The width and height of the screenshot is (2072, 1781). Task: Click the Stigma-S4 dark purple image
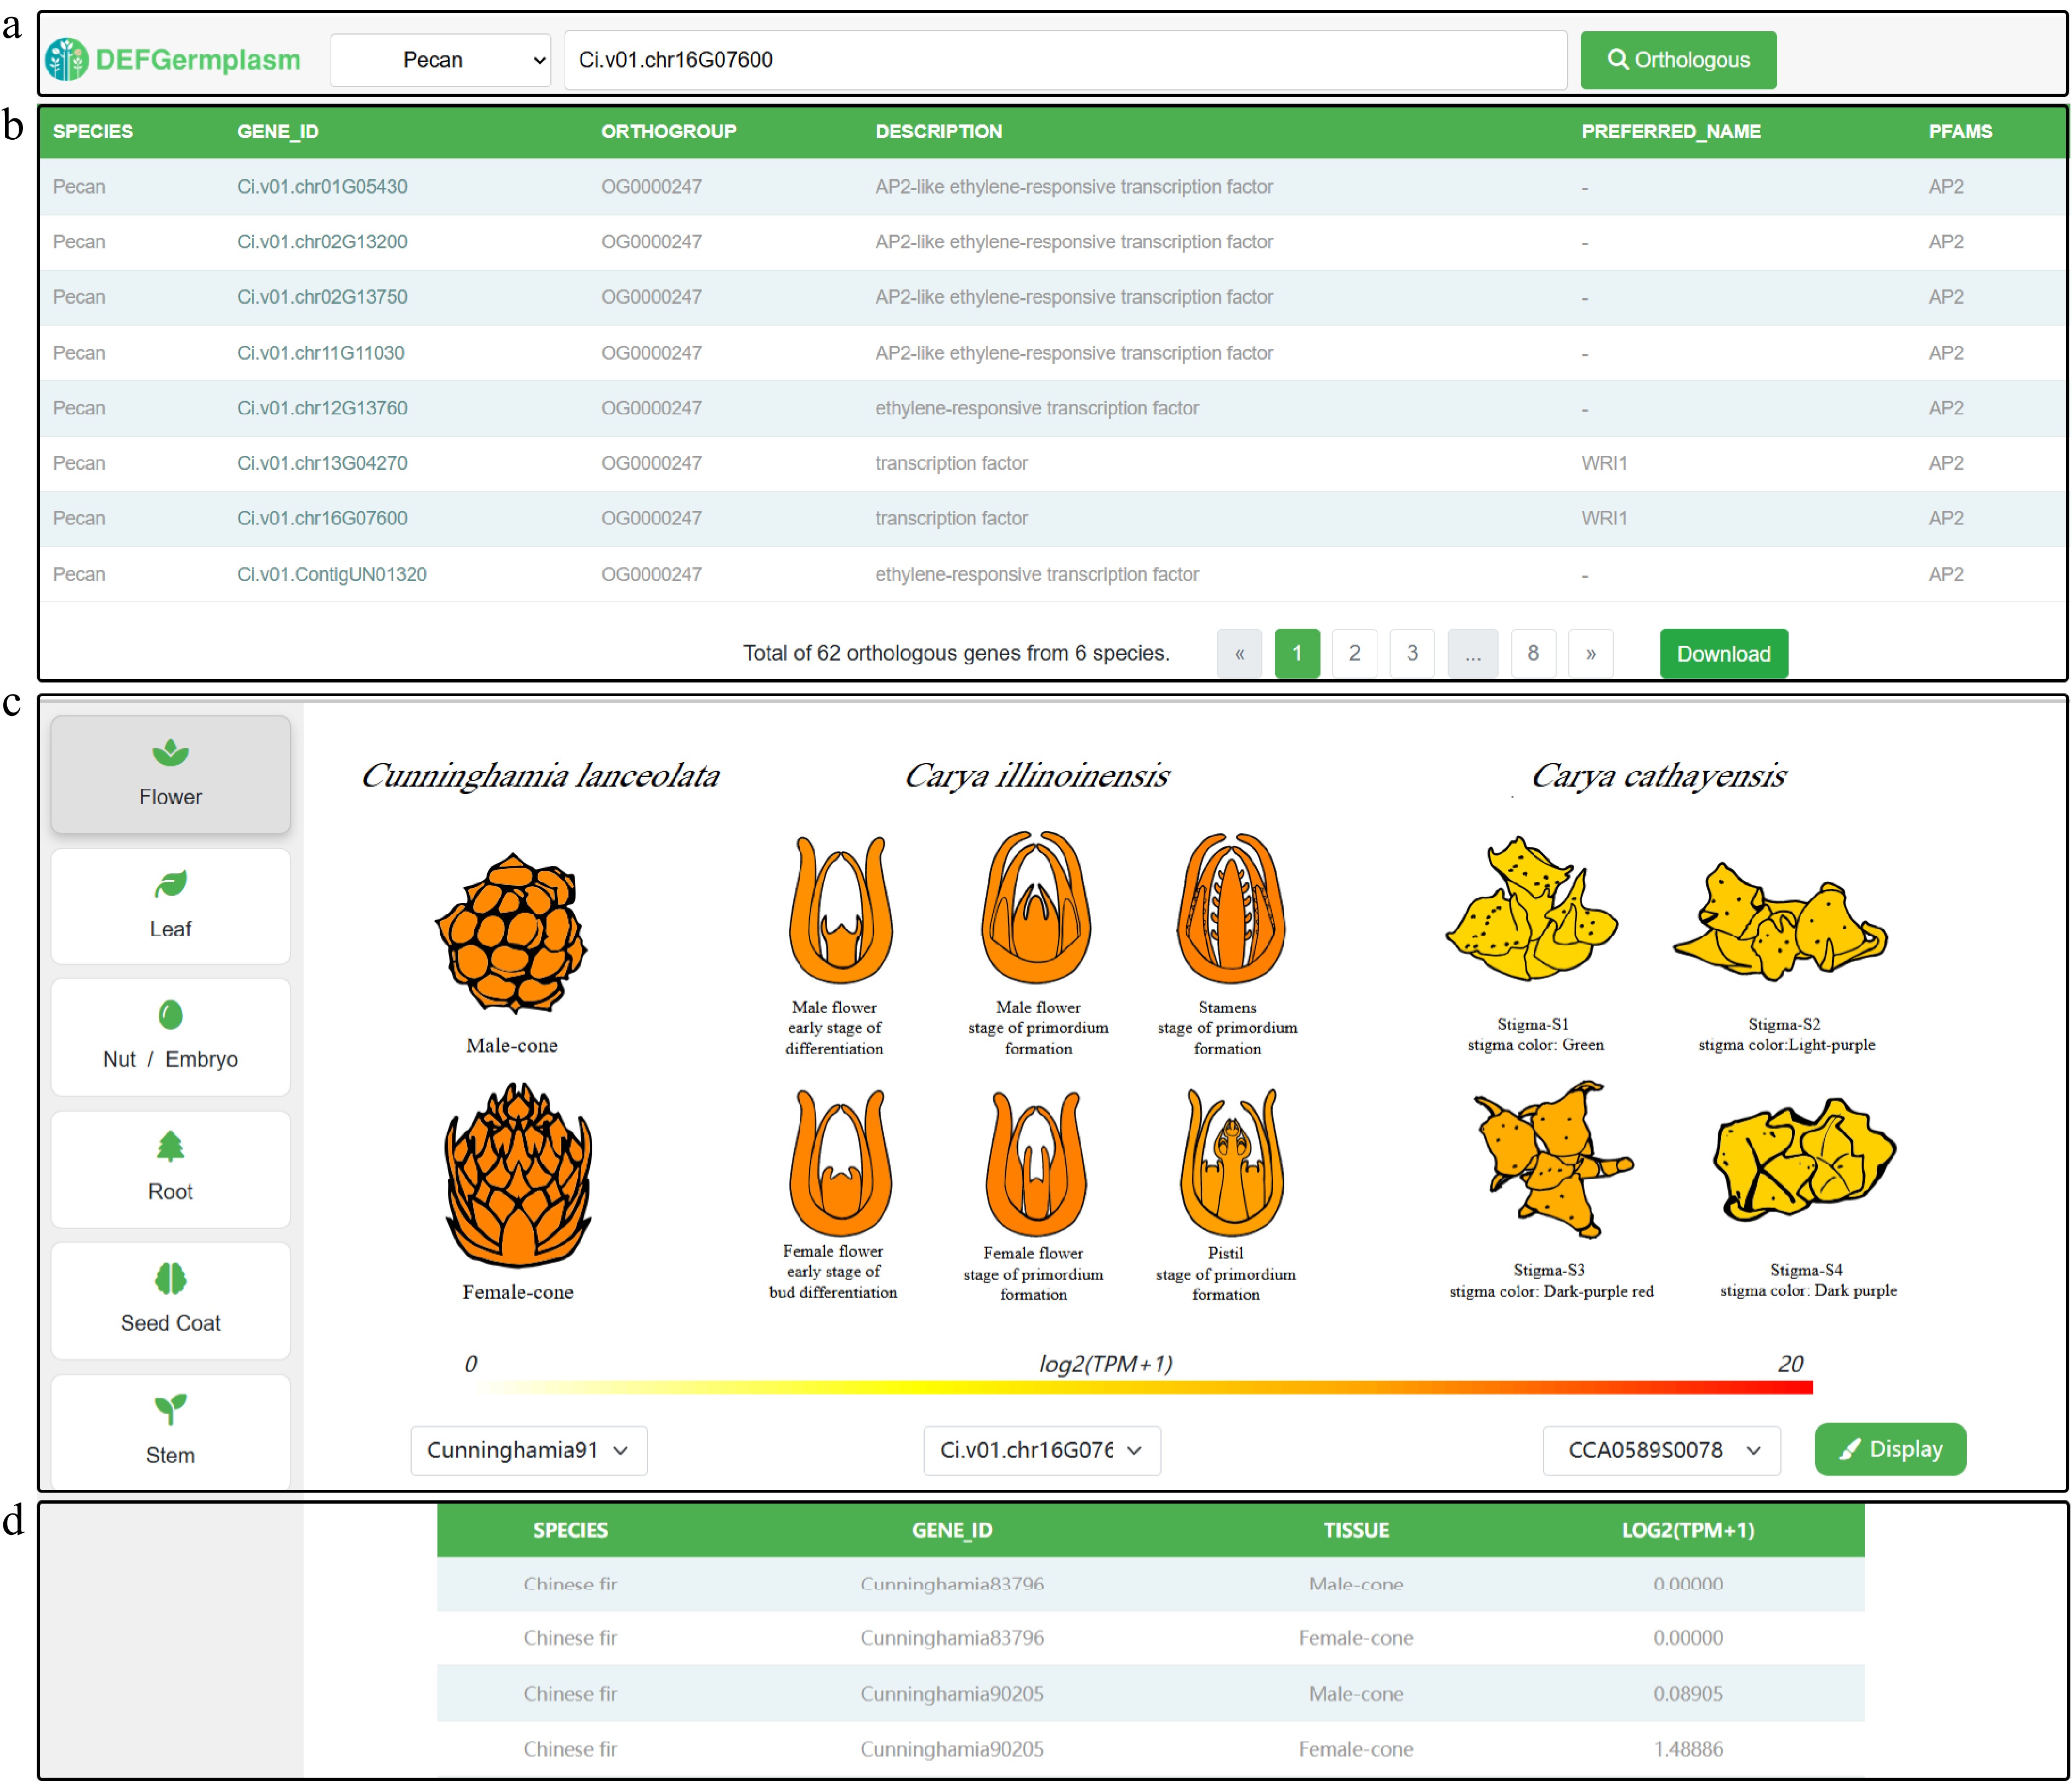(x=1804, y=1158)
